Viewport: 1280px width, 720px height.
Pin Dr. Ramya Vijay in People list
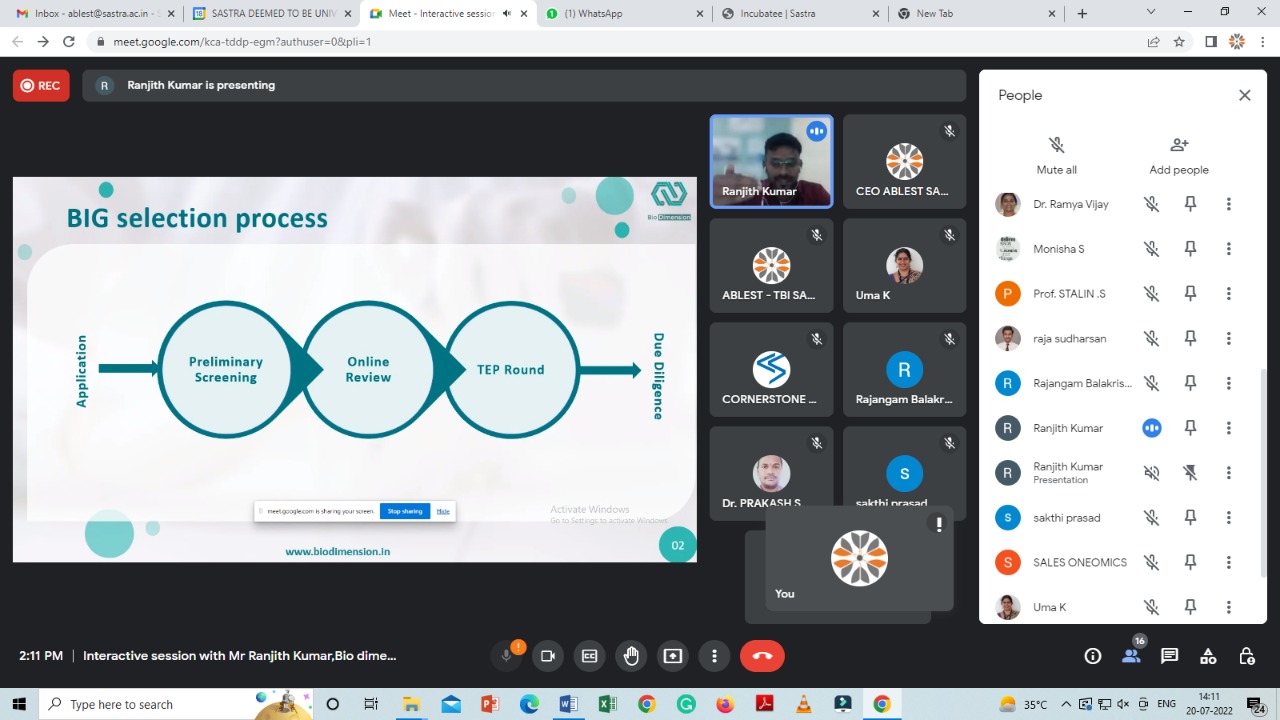point(1190,204)
